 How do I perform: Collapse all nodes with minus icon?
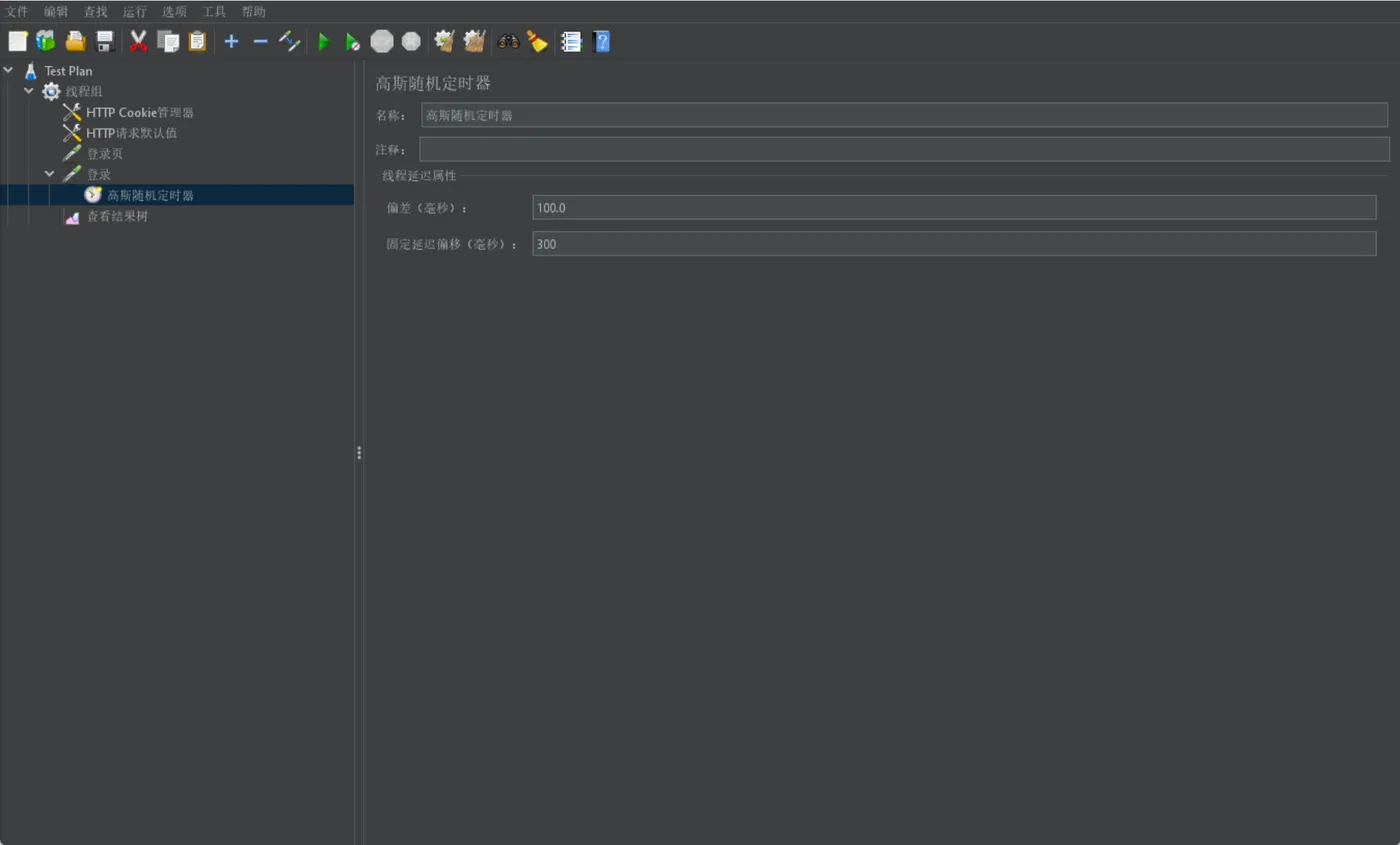pyautogui.click(x=260, y=41)
